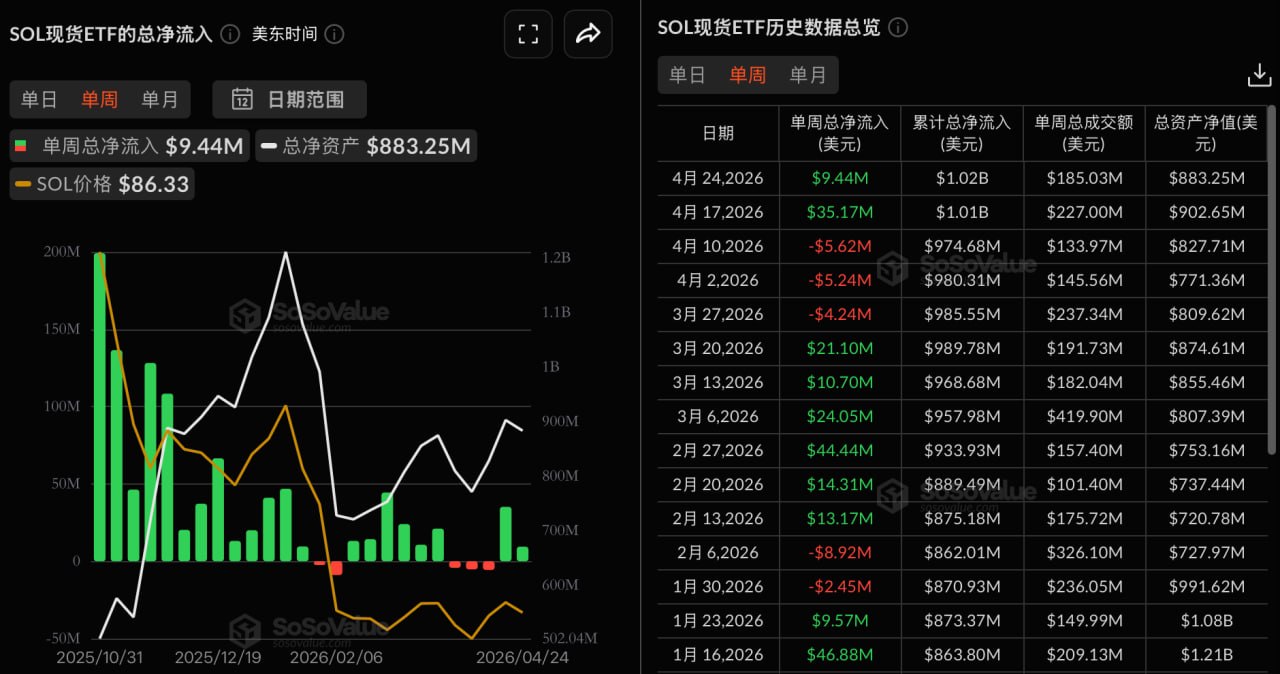1280x674 pixels.
Task: Open fullscreen chart view icon
Action: [x=529, y=34]
